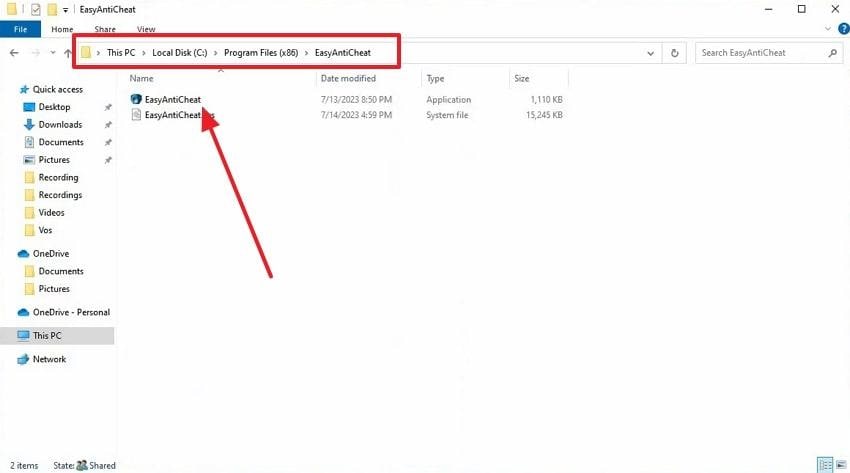Viewport: 850px width, 473px height.
Task: Click the Application type cell
Action: (448, 100)
